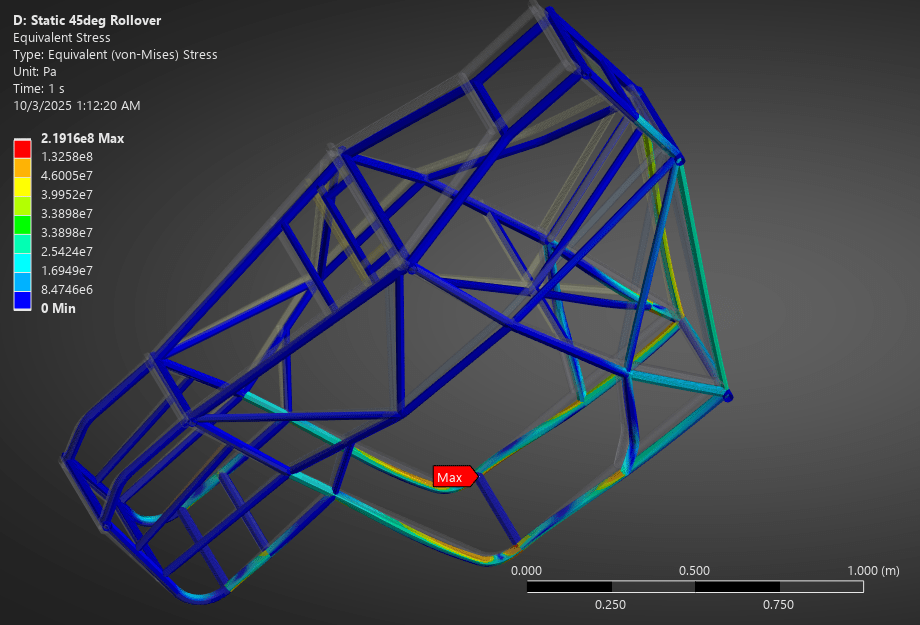Click the 2.1916e8 Max legend value

coord(83,138)
